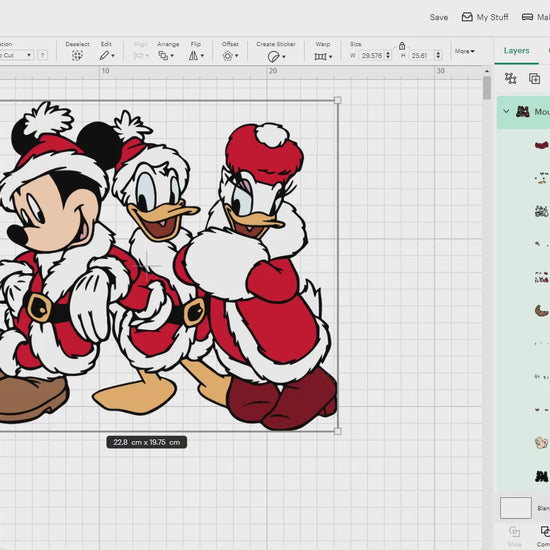550x550 pixels.
Task: Select the dark red and white layer
Action: 542,278
